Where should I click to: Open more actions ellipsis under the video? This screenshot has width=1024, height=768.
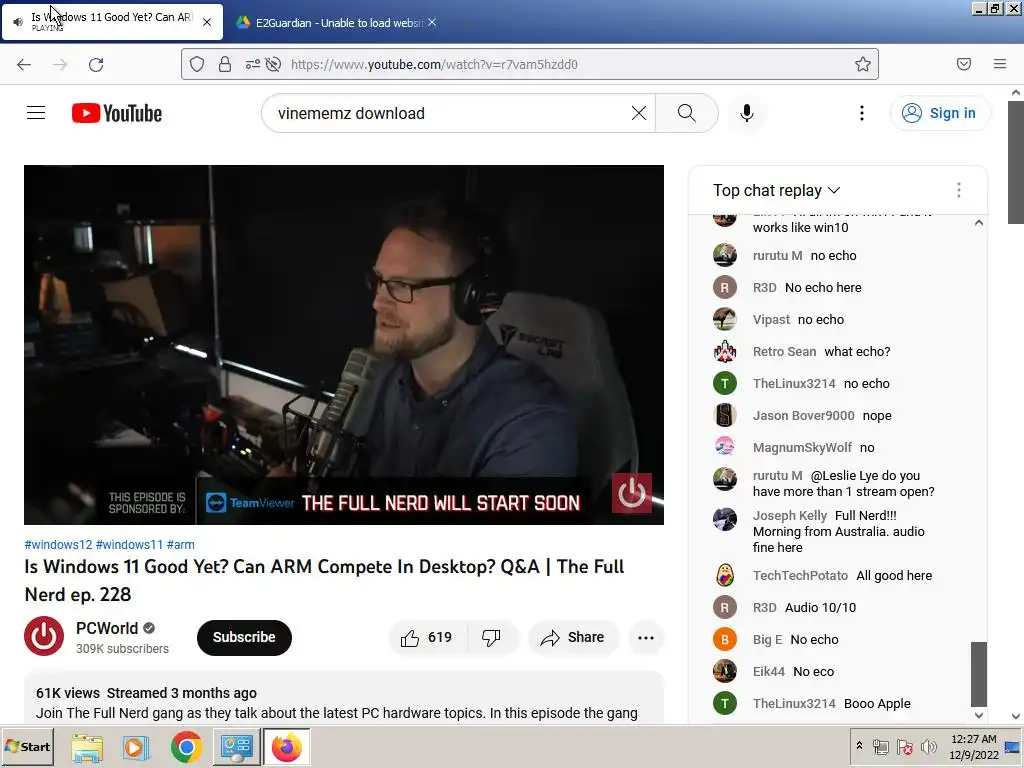click(x=646, y=638)
